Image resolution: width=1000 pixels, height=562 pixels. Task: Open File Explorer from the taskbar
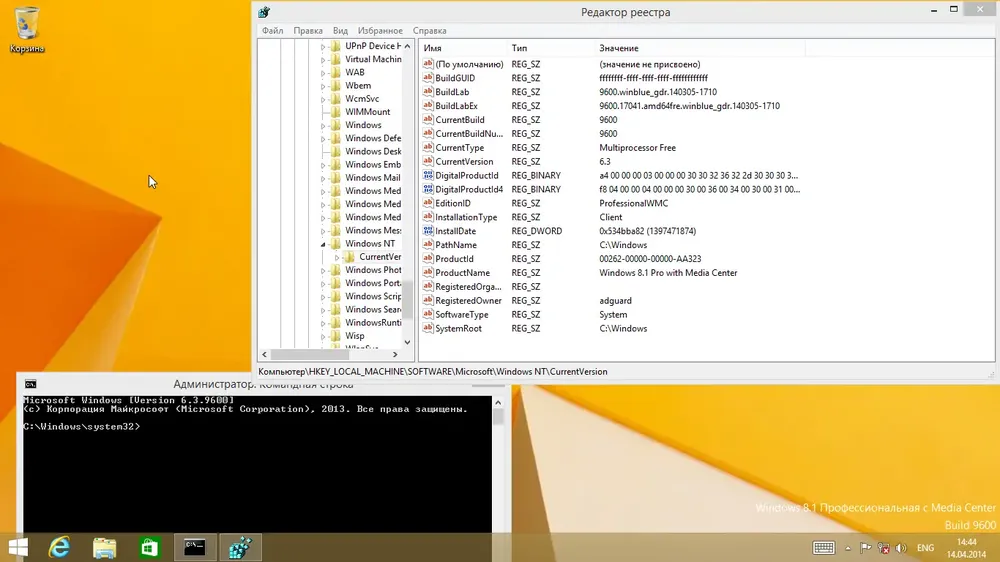(x=105, y=547)
